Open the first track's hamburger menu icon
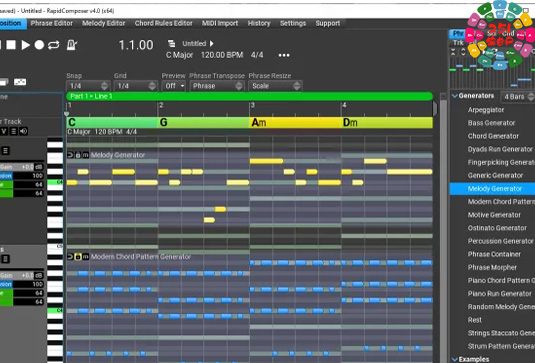 coord(5,150)
